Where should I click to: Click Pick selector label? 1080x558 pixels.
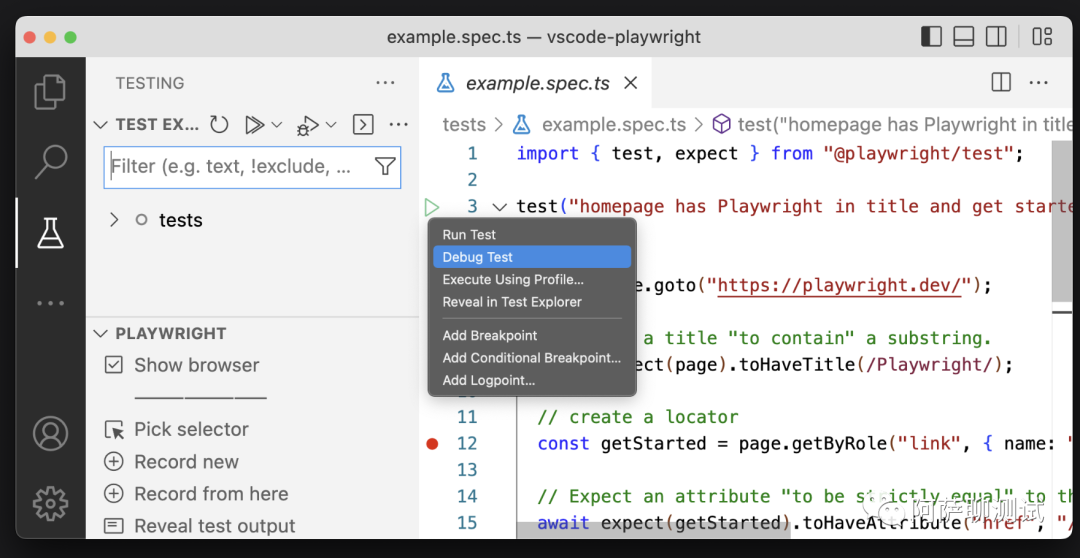click(x=191, y=429)
